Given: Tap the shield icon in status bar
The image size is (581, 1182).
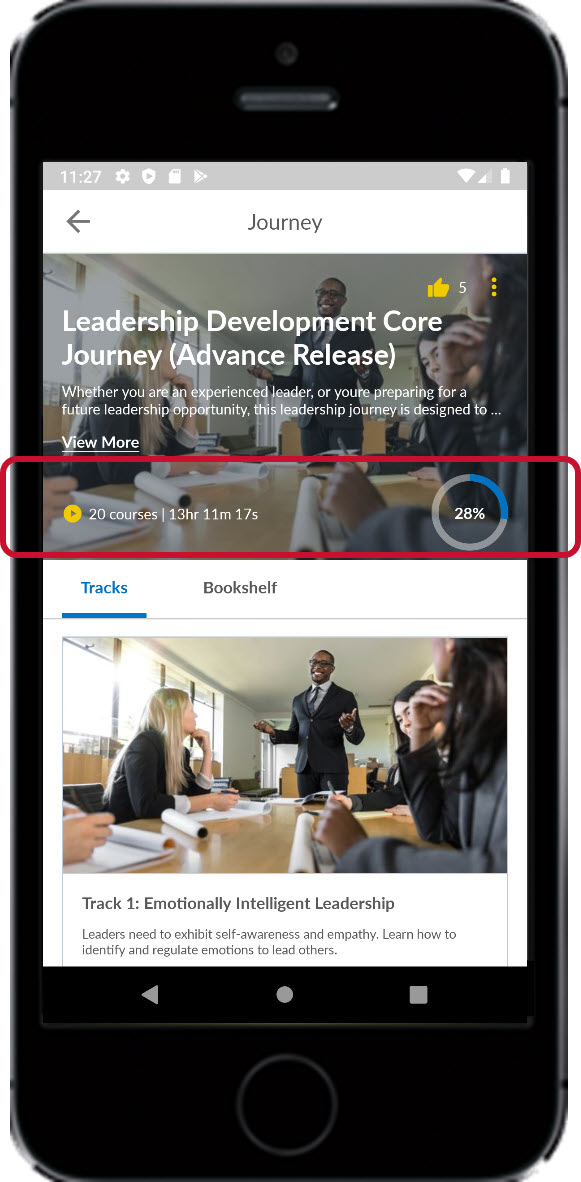Looking at the screenshot, I should (x=148, y=176).
